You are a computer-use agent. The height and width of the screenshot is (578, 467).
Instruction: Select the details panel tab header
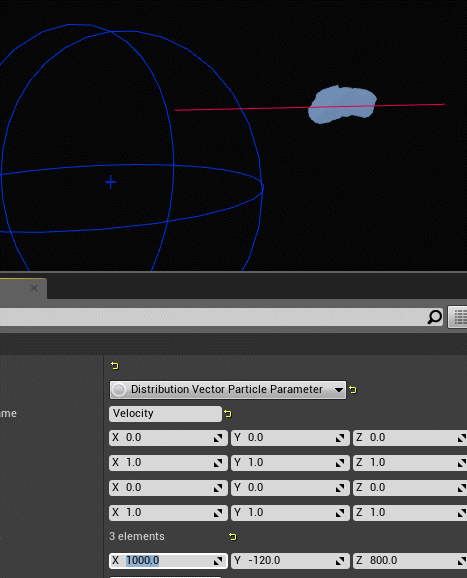(x=23, y=288)
